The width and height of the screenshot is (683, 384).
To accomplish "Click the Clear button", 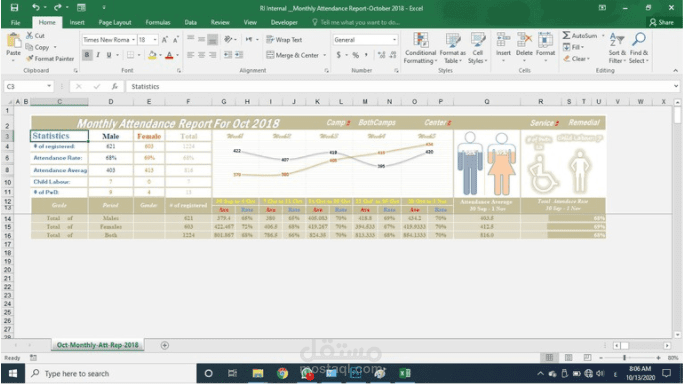I will point(576,58).
